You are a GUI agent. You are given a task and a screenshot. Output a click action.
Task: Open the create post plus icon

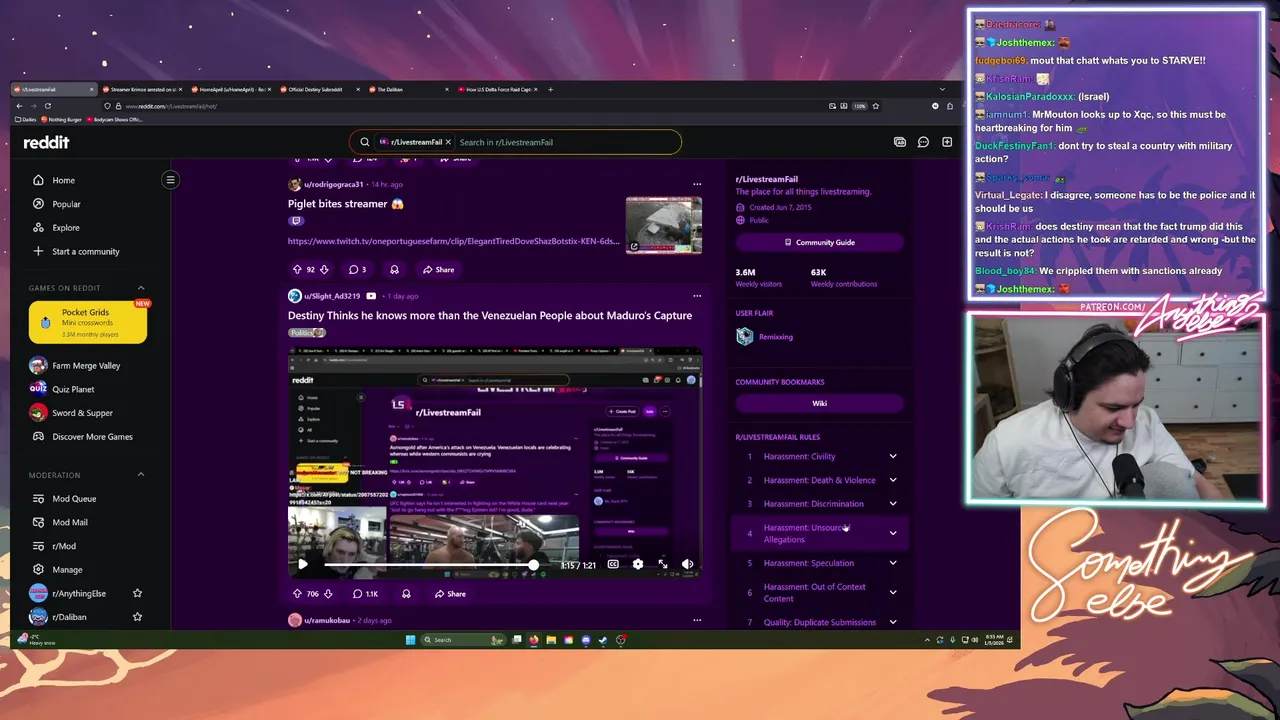pyautogui.click(x=946, y=142)
